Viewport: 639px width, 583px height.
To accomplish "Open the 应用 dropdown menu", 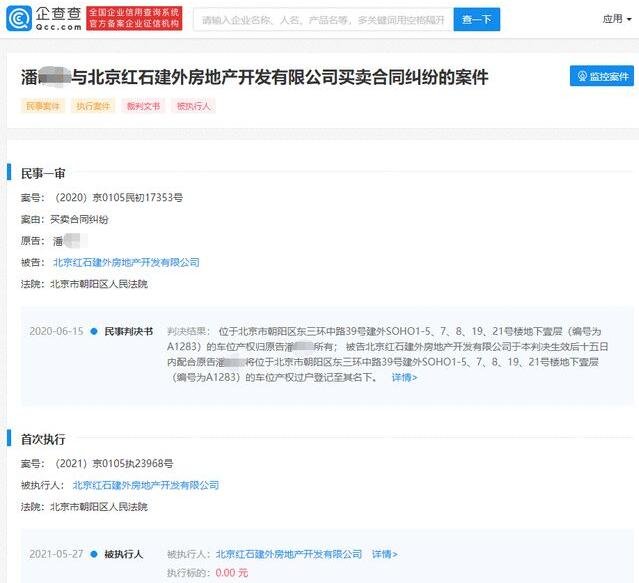I will 617,19.
